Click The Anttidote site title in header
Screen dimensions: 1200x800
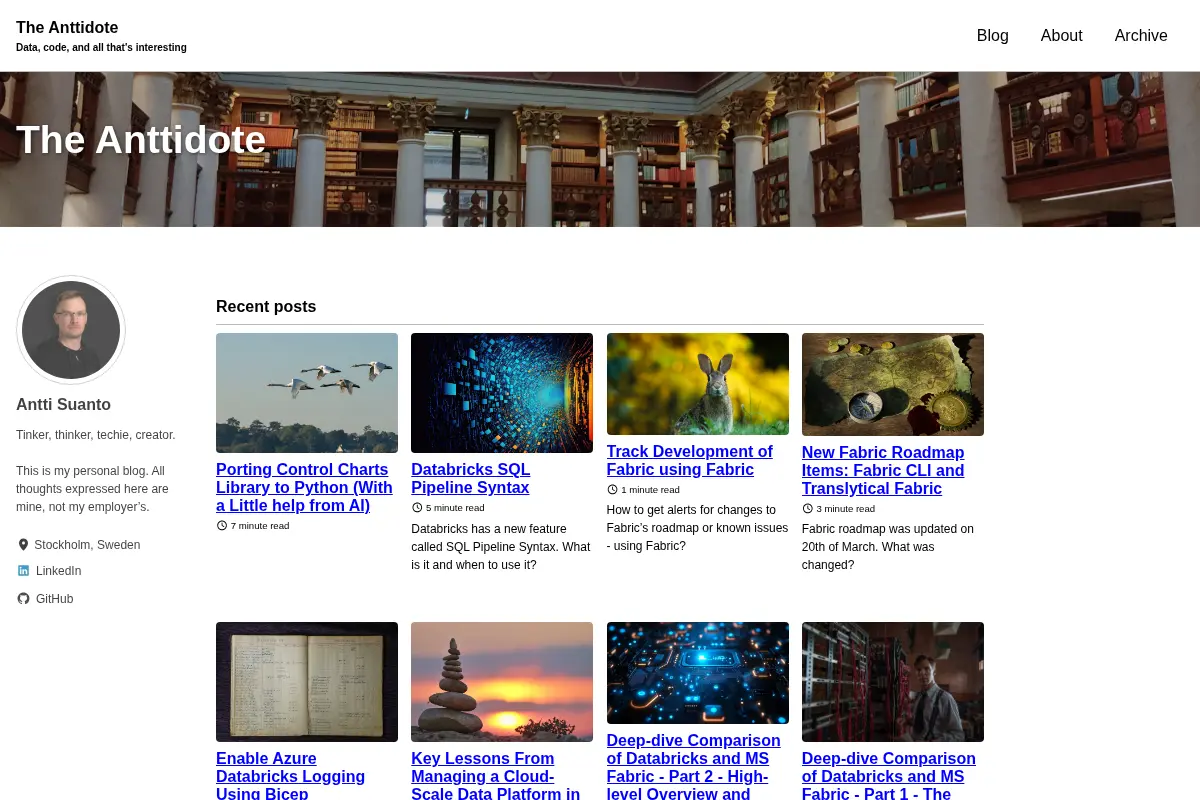pyautogui.click(x=67, y=28)
